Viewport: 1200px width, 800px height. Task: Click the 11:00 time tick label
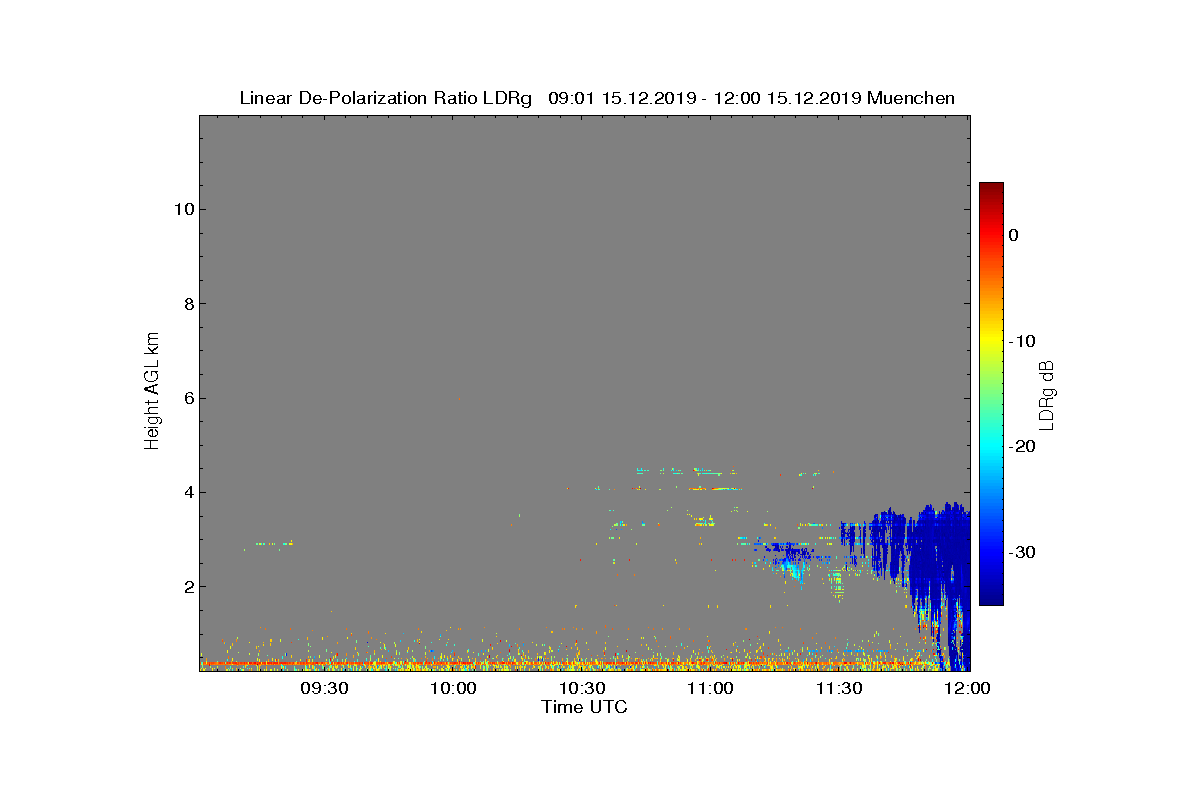pos(711,688)
